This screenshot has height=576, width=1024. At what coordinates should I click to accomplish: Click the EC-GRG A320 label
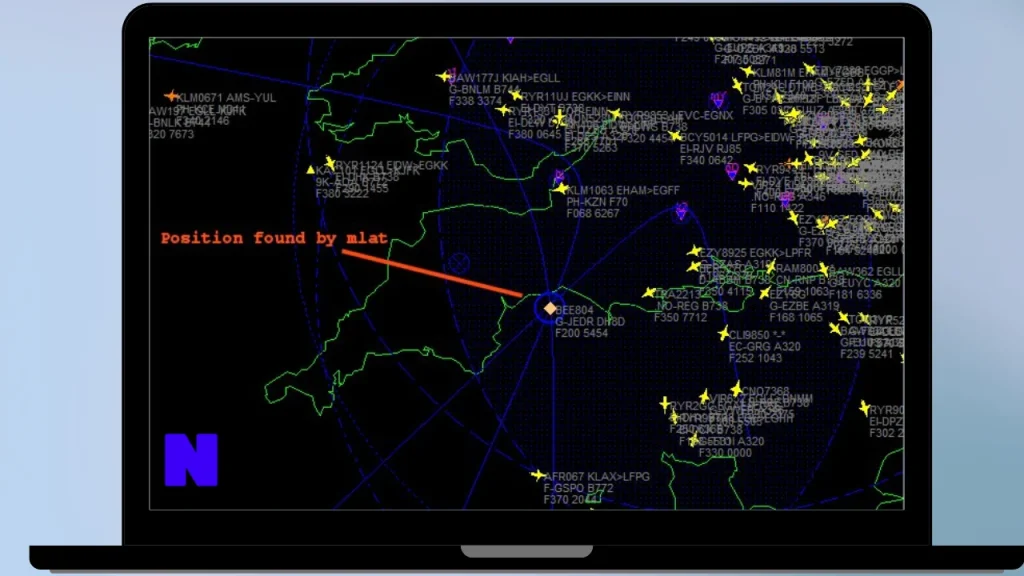tap(764, 347)
